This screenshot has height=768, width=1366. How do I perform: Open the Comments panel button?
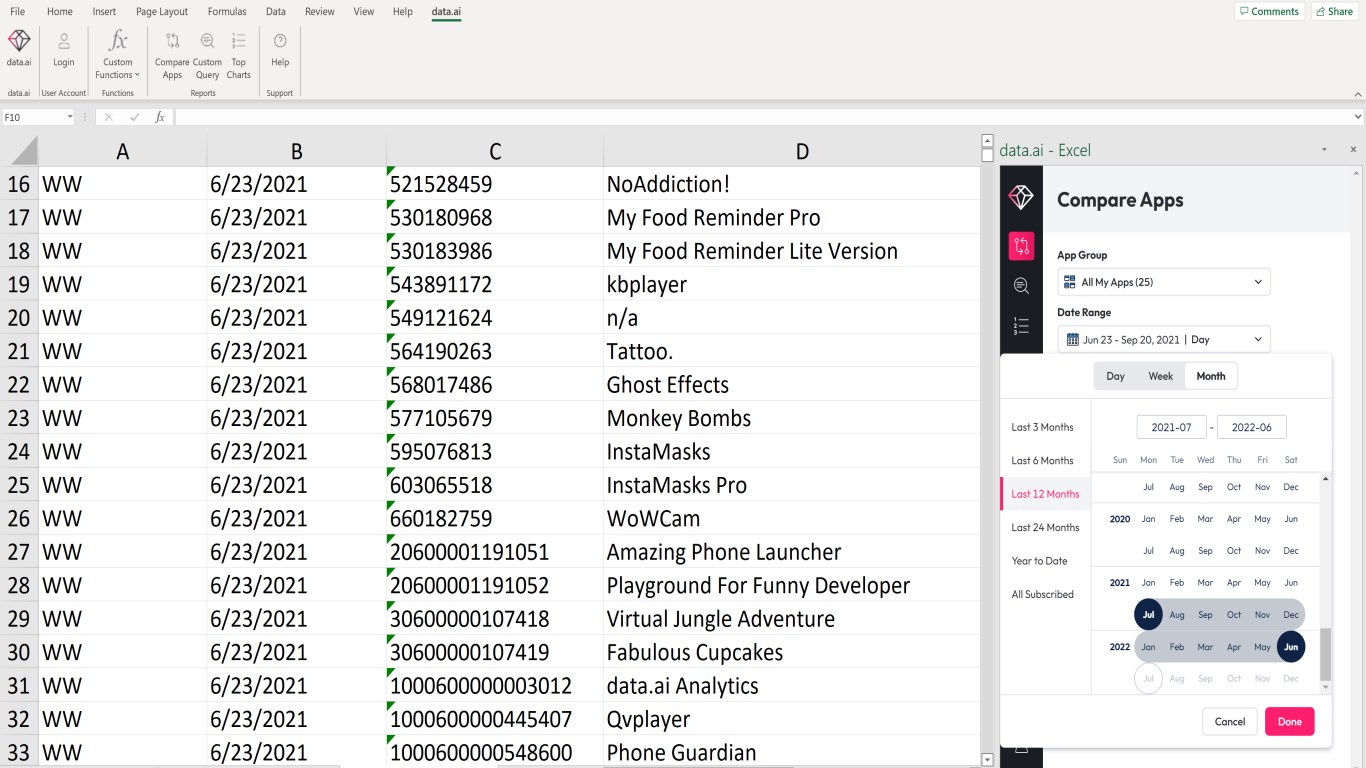coord(1269,11)
